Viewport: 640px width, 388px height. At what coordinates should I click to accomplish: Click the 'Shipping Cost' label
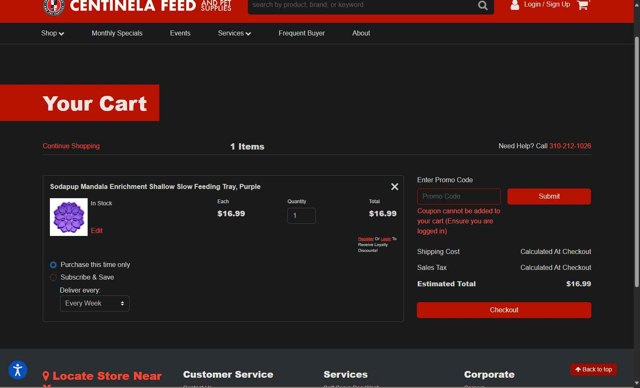click(x=438, y=252)
